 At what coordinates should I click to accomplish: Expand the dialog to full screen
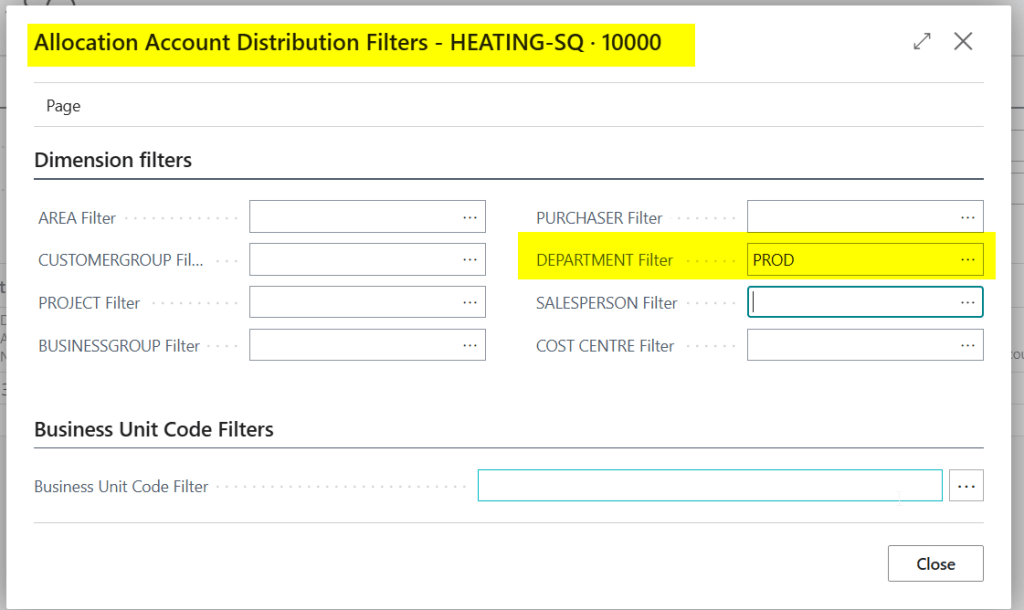pyautogui.click(x=922, y=41)
